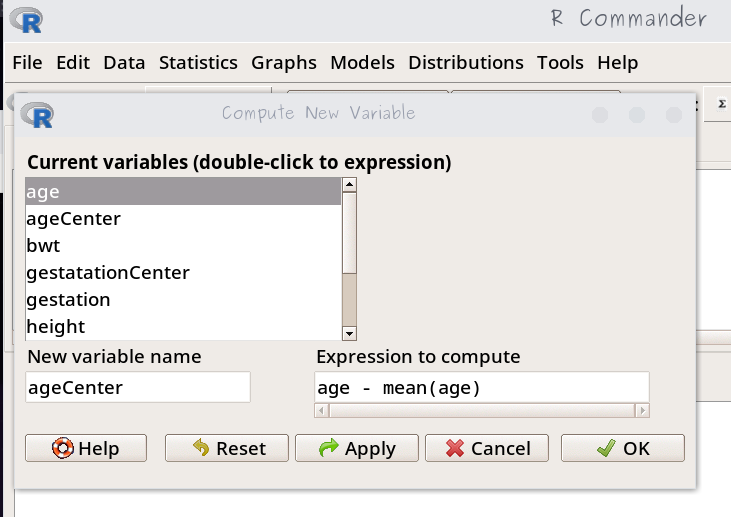Click the Expression to compute field

481,387
